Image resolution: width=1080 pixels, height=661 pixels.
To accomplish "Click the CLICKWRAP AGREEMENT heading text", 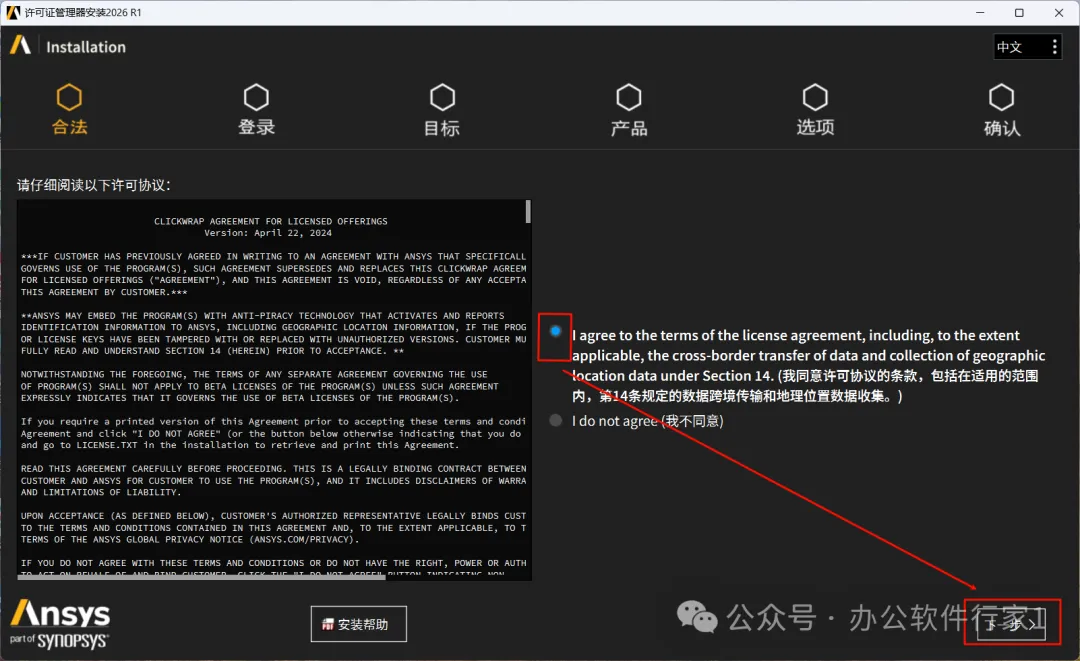I will [271, 221].
